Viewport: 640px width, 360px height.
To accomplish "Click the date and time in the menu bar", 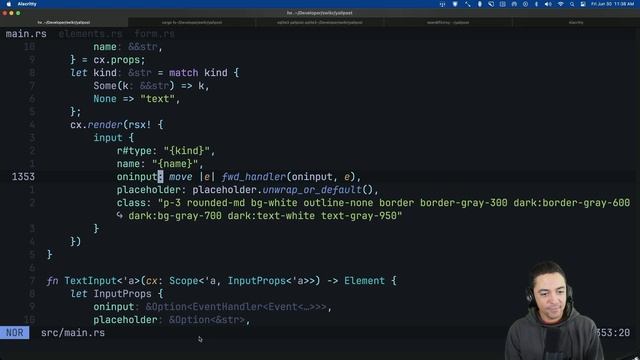I will (x=612, y=4).
